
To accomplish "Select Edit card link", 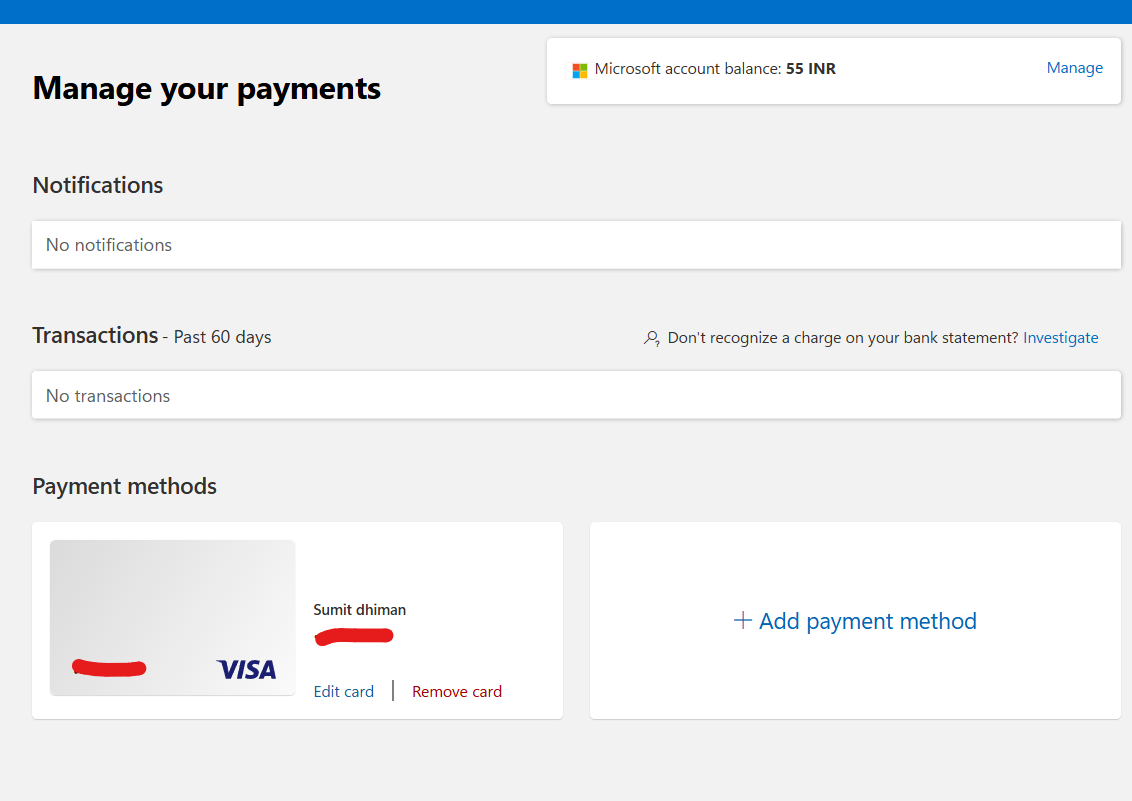I will pyautogui.click(x=344, y=691).
